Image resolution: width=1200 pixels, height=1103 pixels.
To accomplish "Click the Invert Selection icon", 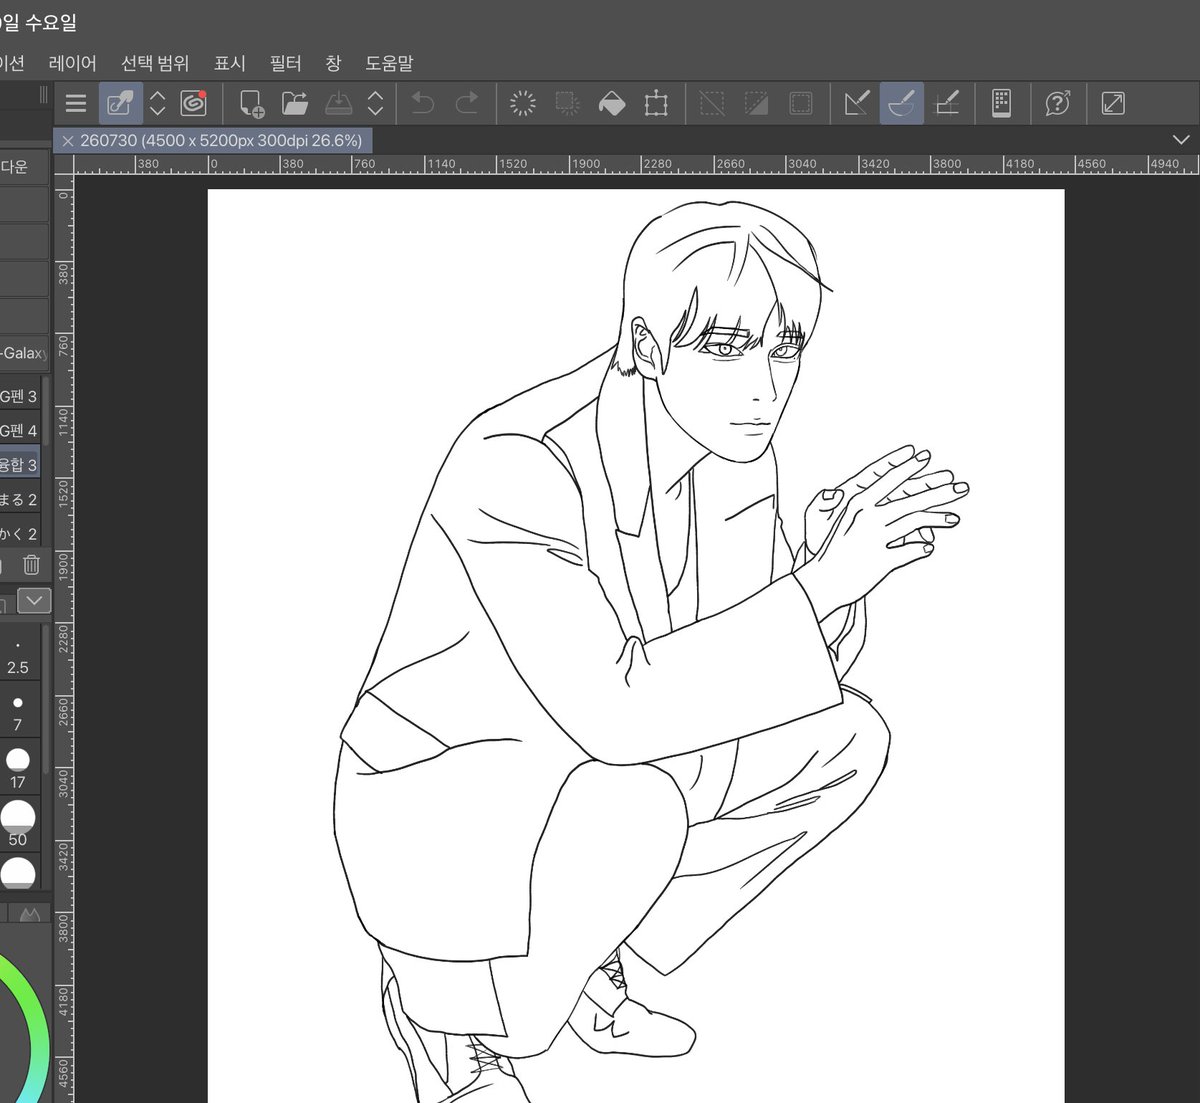I will pyautogui.click(x=757, y=103).
